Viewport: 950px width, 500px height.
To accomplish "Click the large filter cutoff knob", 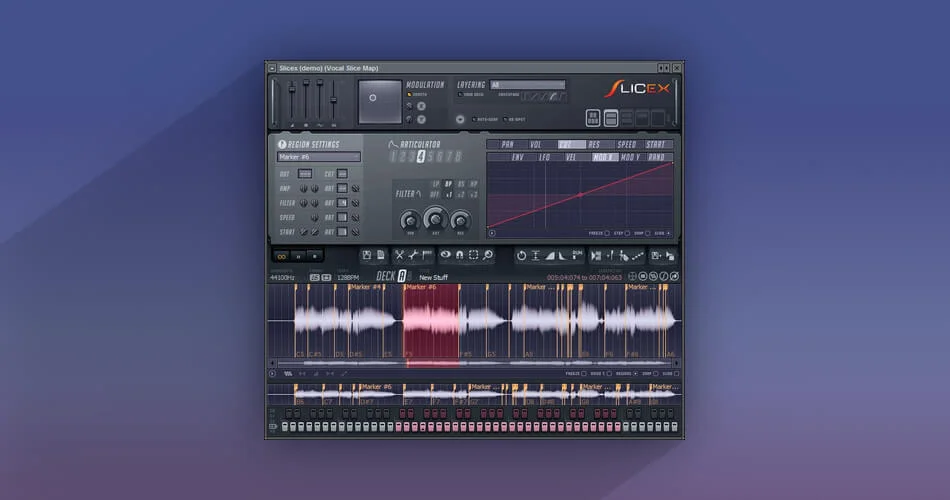I will point(436,218).
